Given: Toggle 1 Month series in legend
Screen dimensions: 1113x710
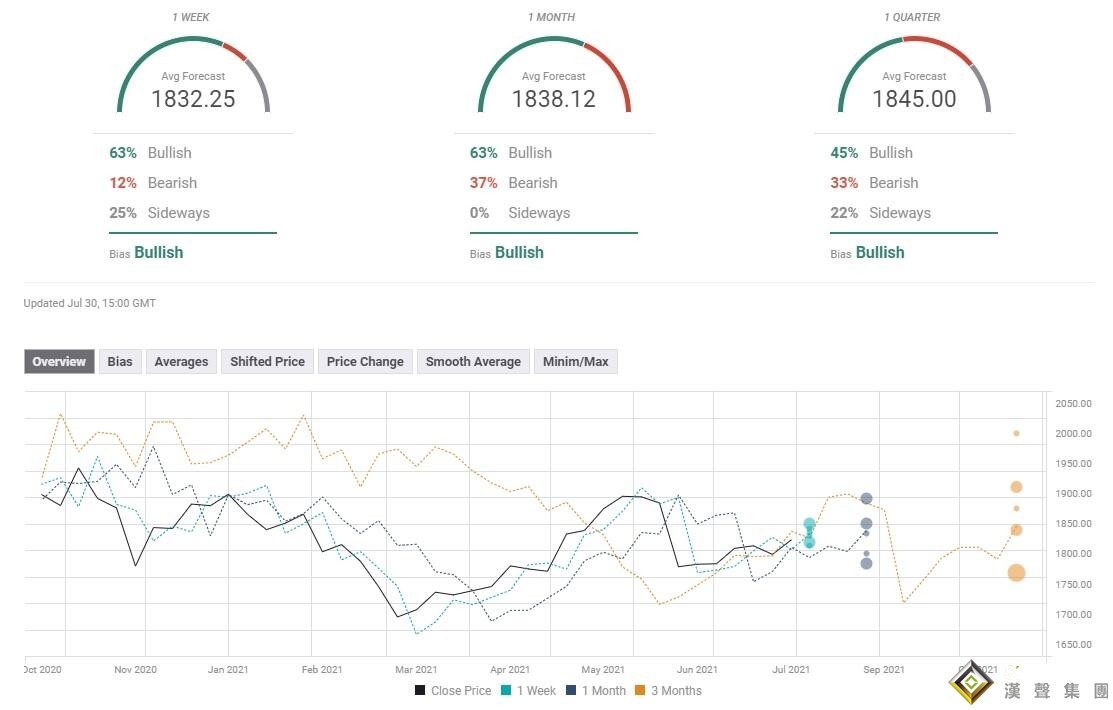Looking at the screenshot, I should pos(595,690).
